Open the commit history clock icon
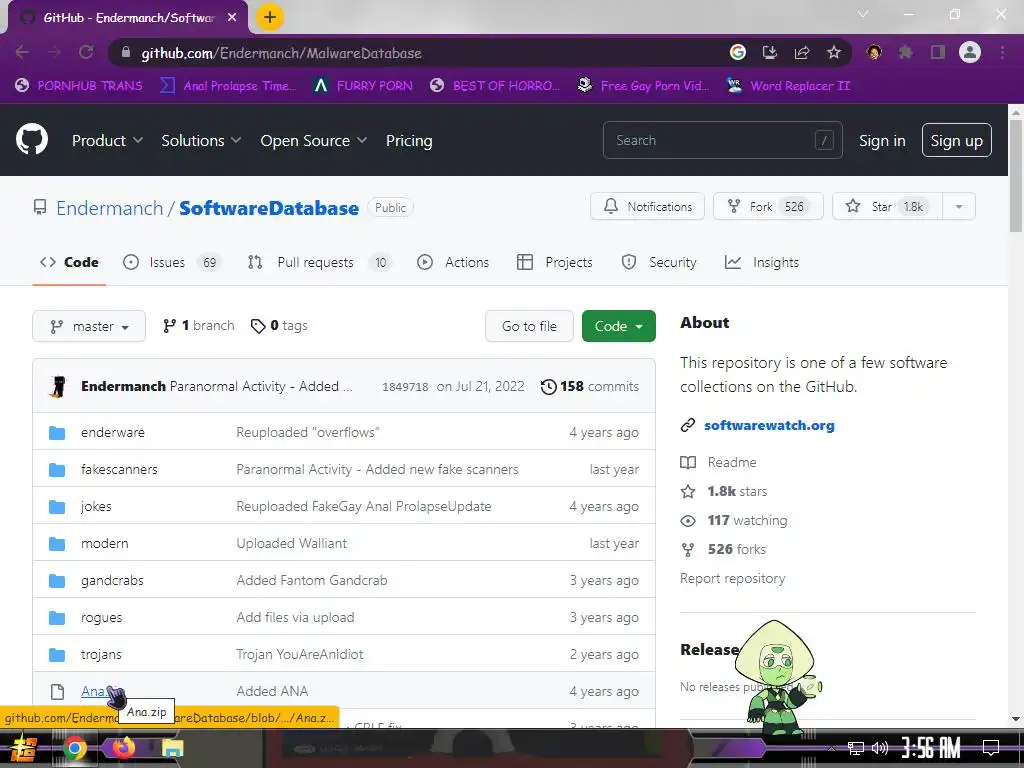This screenshot has height=768, width=1024. click(549, 387)
